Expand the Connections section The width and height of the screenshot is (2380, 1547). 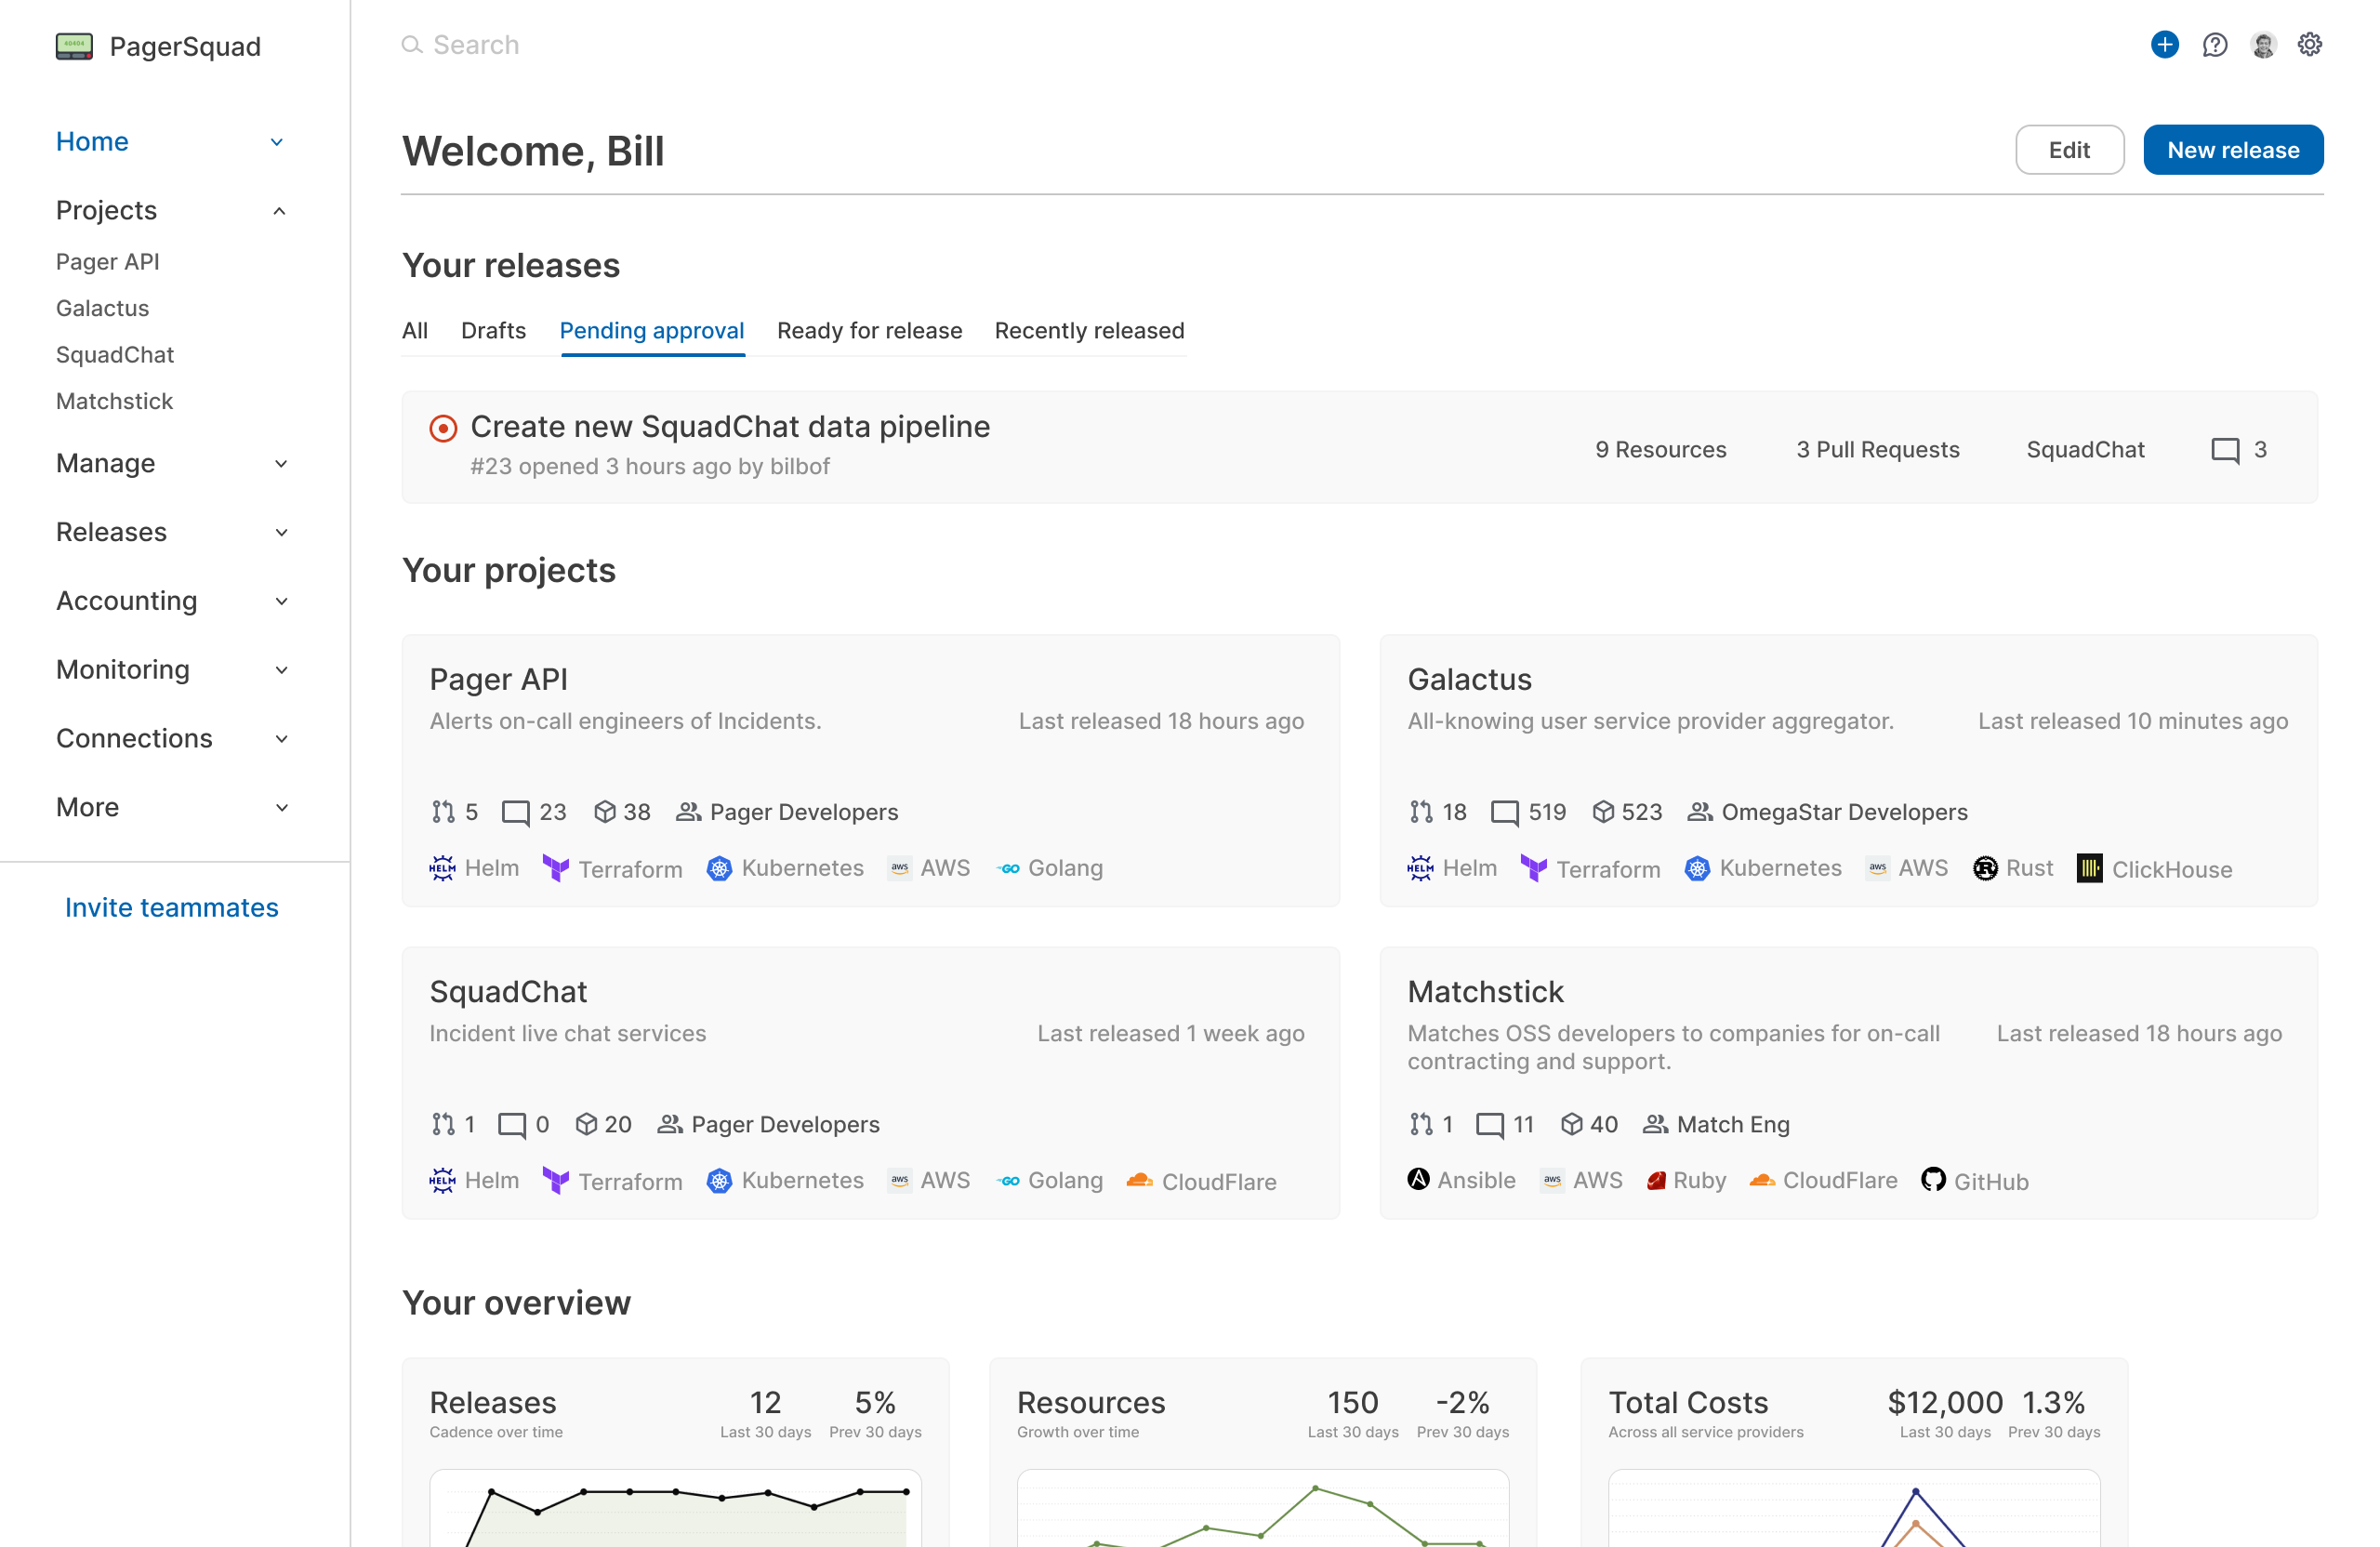(x=281, y=739)
